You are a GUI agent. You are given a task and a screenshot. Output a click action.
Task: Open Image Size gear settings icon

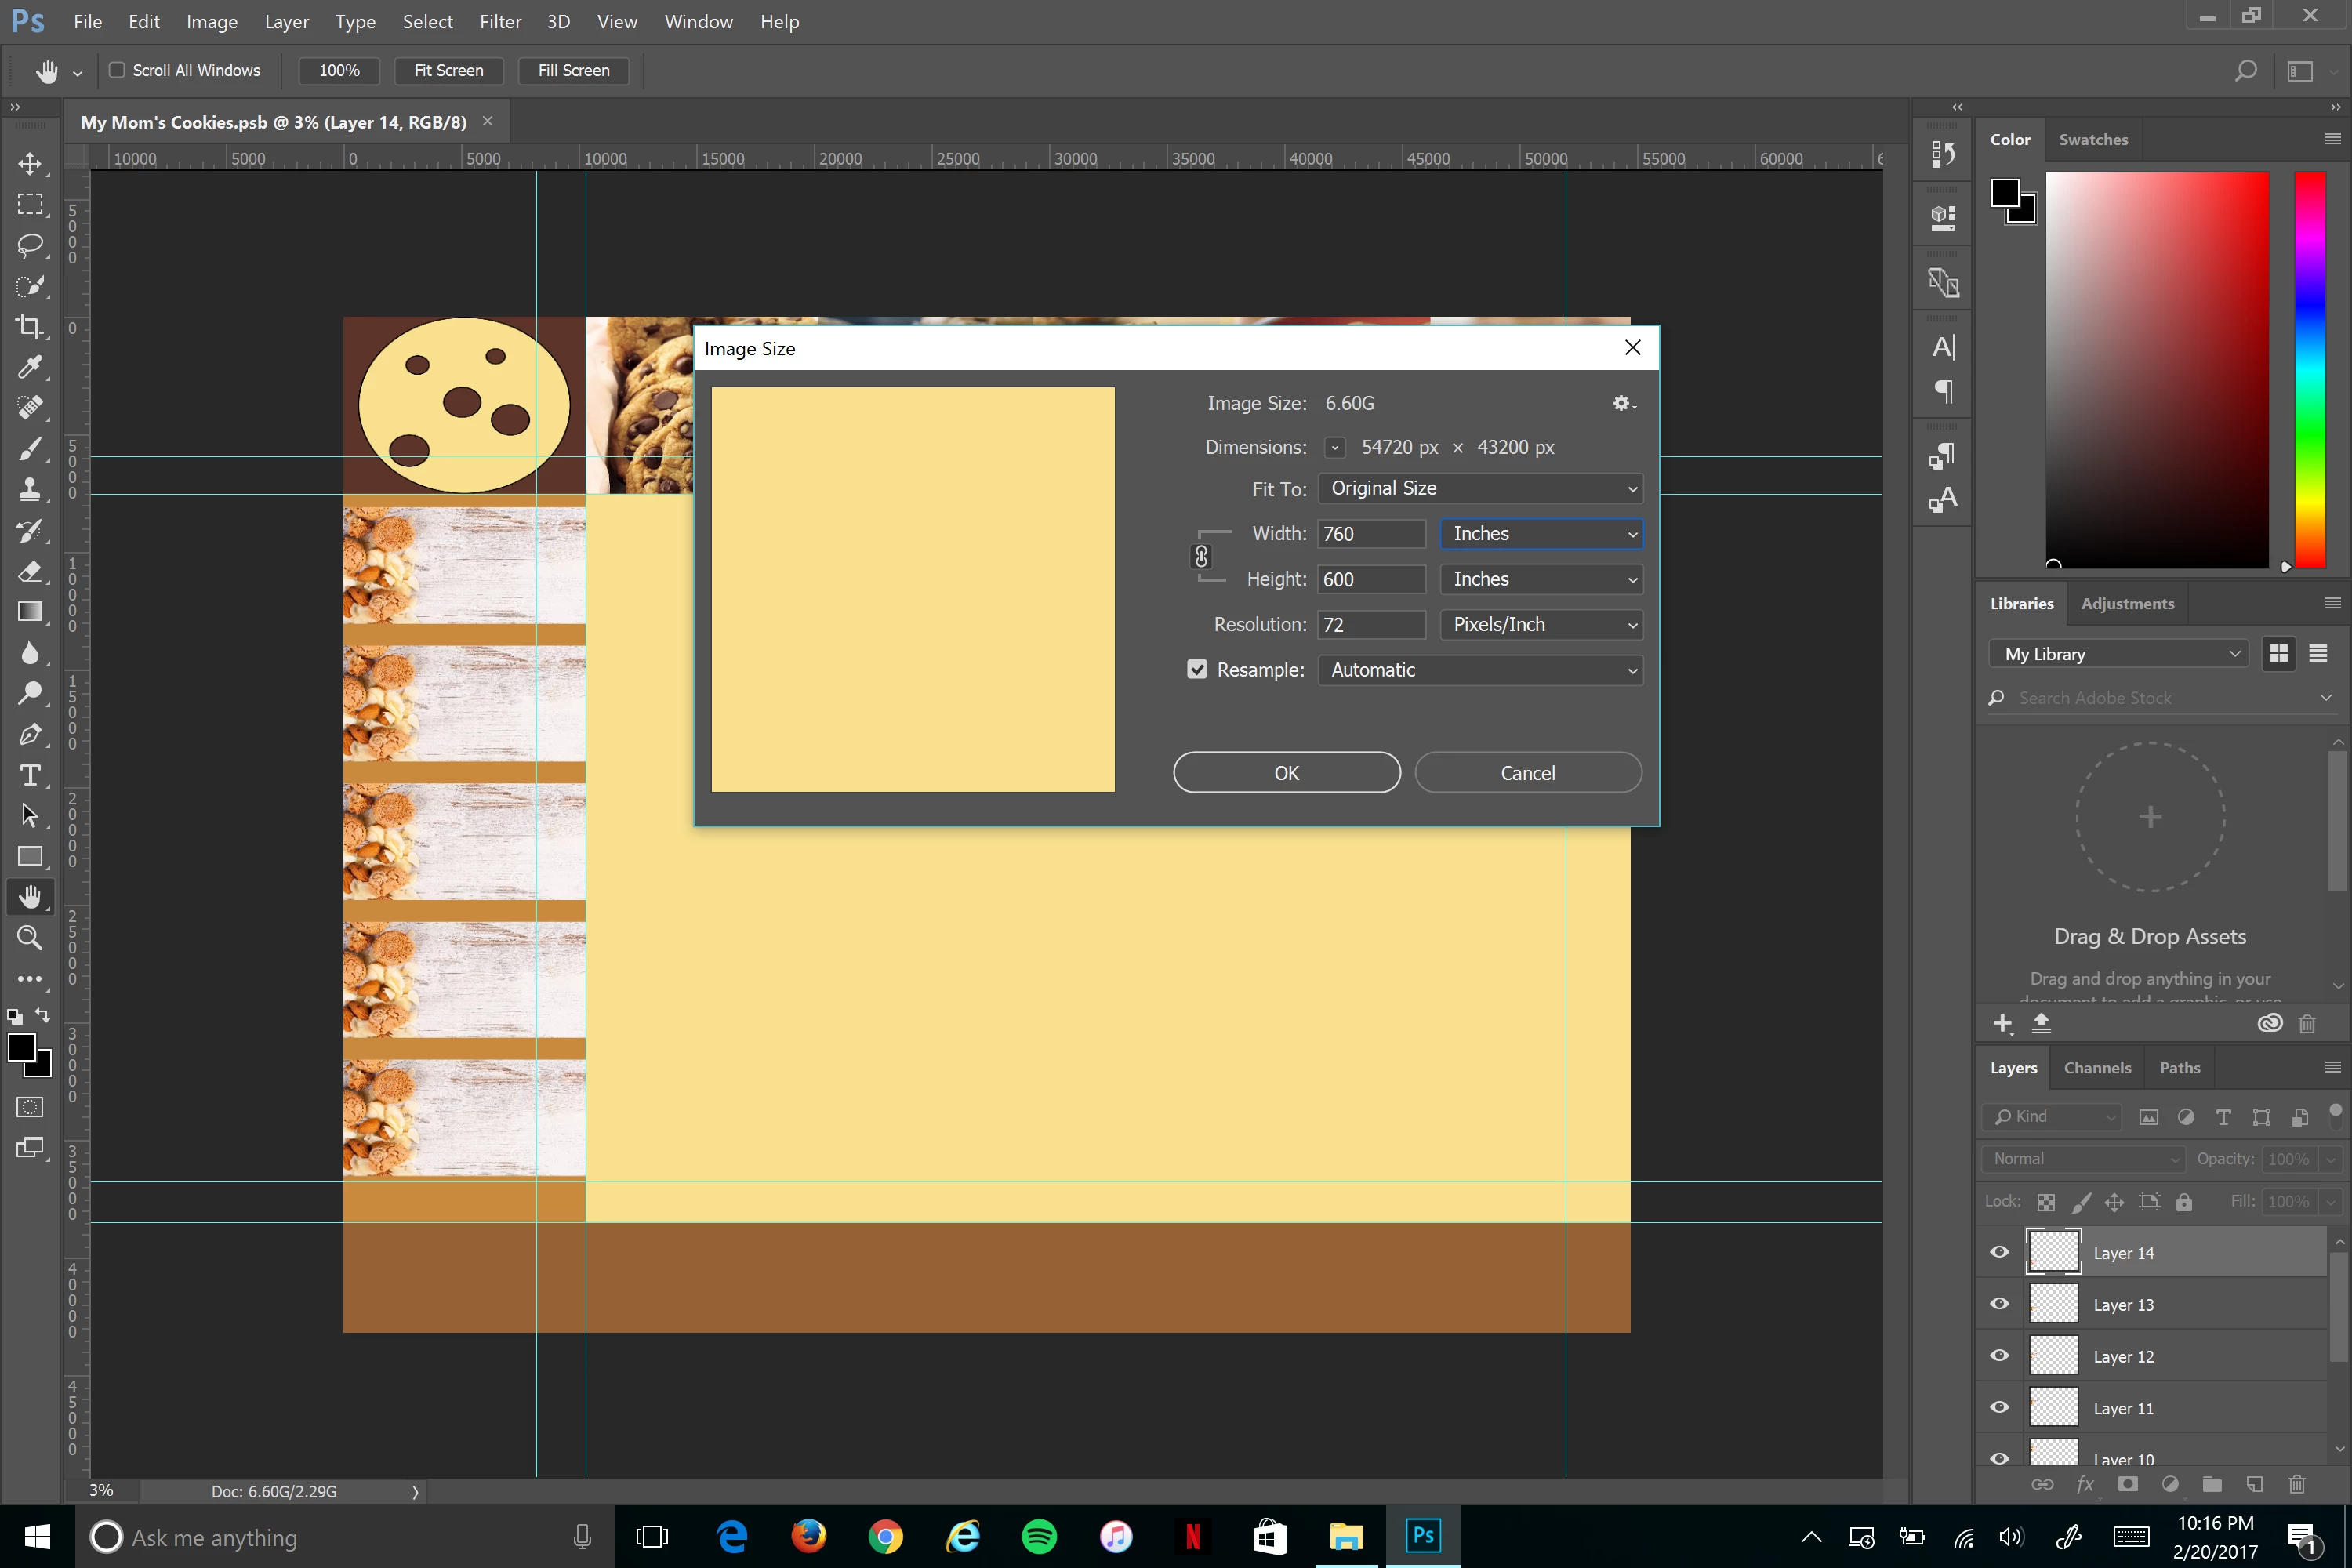coord(1622,403)
